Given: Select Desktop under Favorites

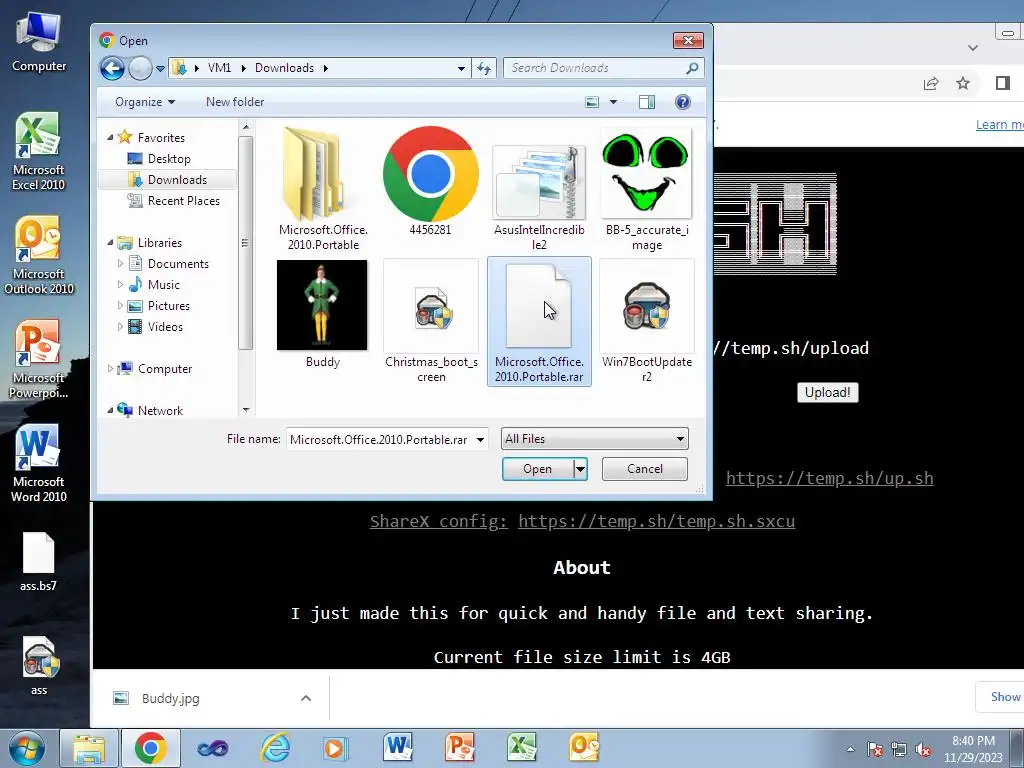Looking at the screenshot, I should coord(168,159).
